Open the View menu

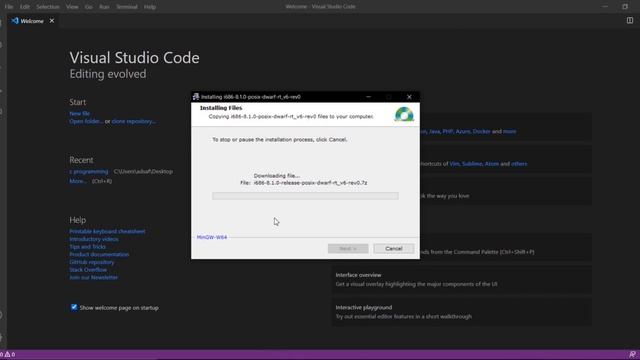(72, 7)
